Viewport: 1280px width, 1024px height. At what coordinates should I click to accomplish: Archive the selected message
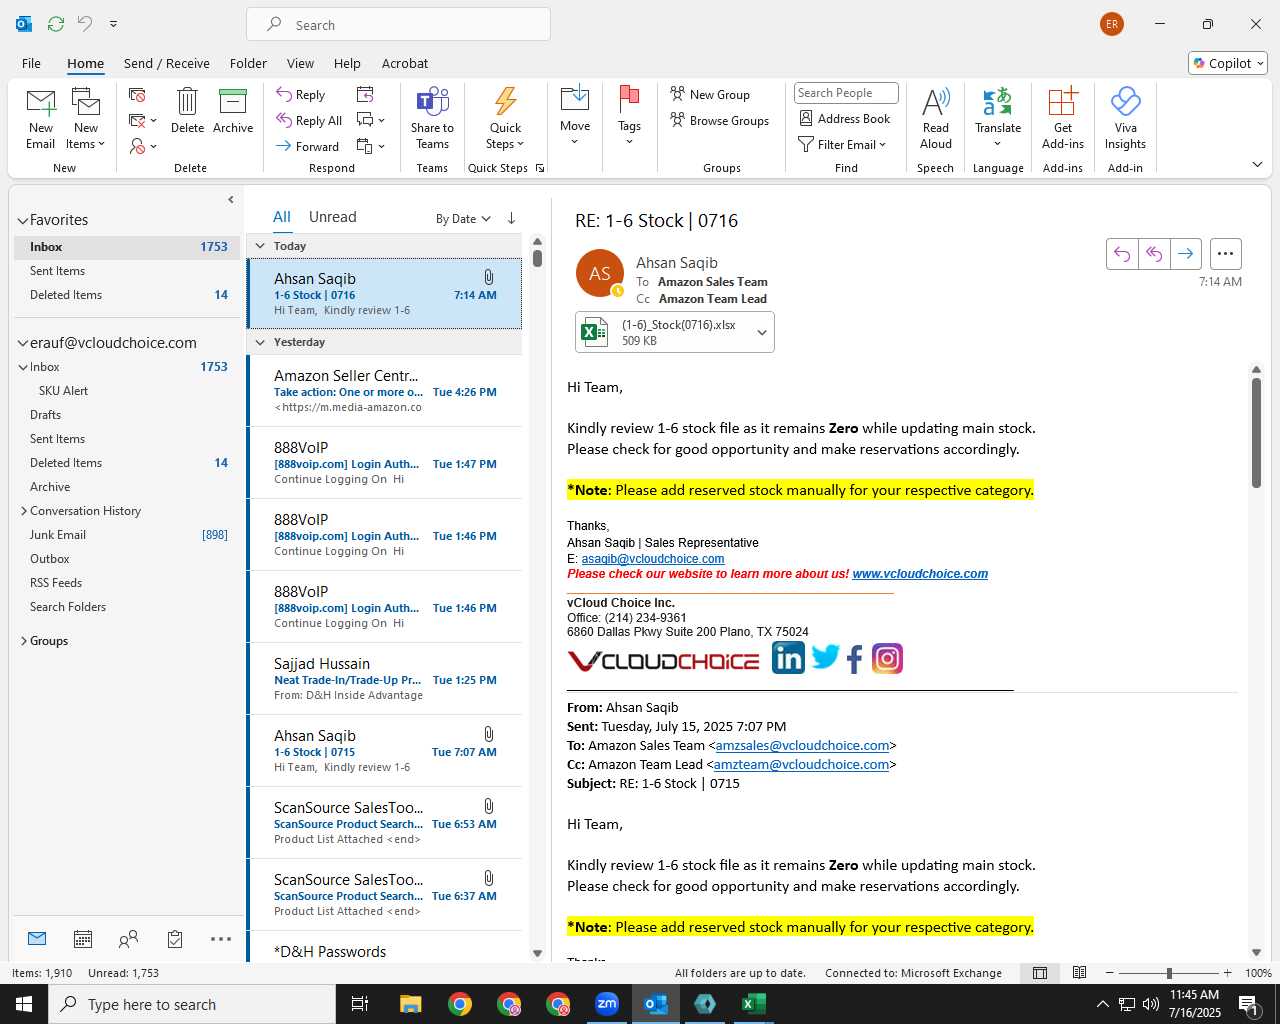[233, 111]
